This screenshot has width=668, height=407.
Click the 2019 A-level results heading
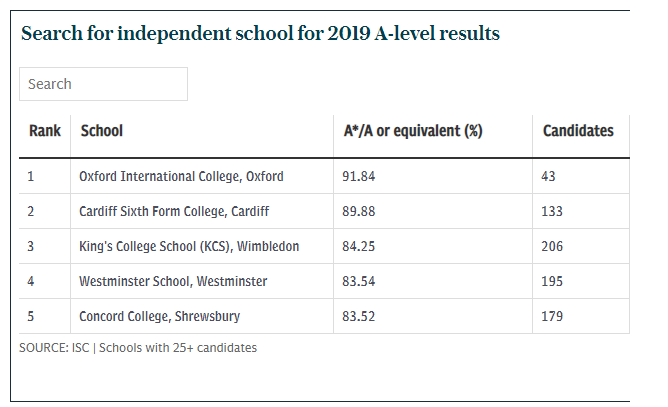tap(260, 33)
